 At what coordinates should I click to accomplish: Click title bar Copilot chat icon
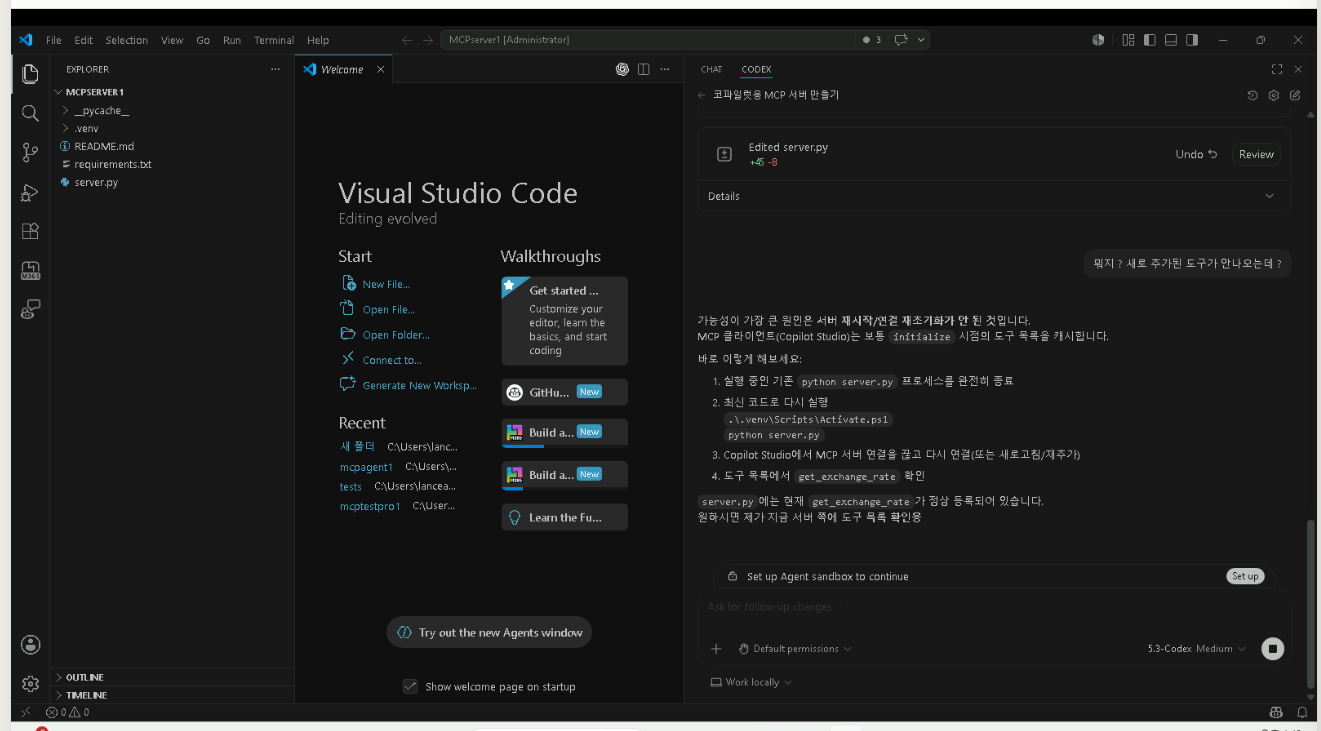pos(900,40)
